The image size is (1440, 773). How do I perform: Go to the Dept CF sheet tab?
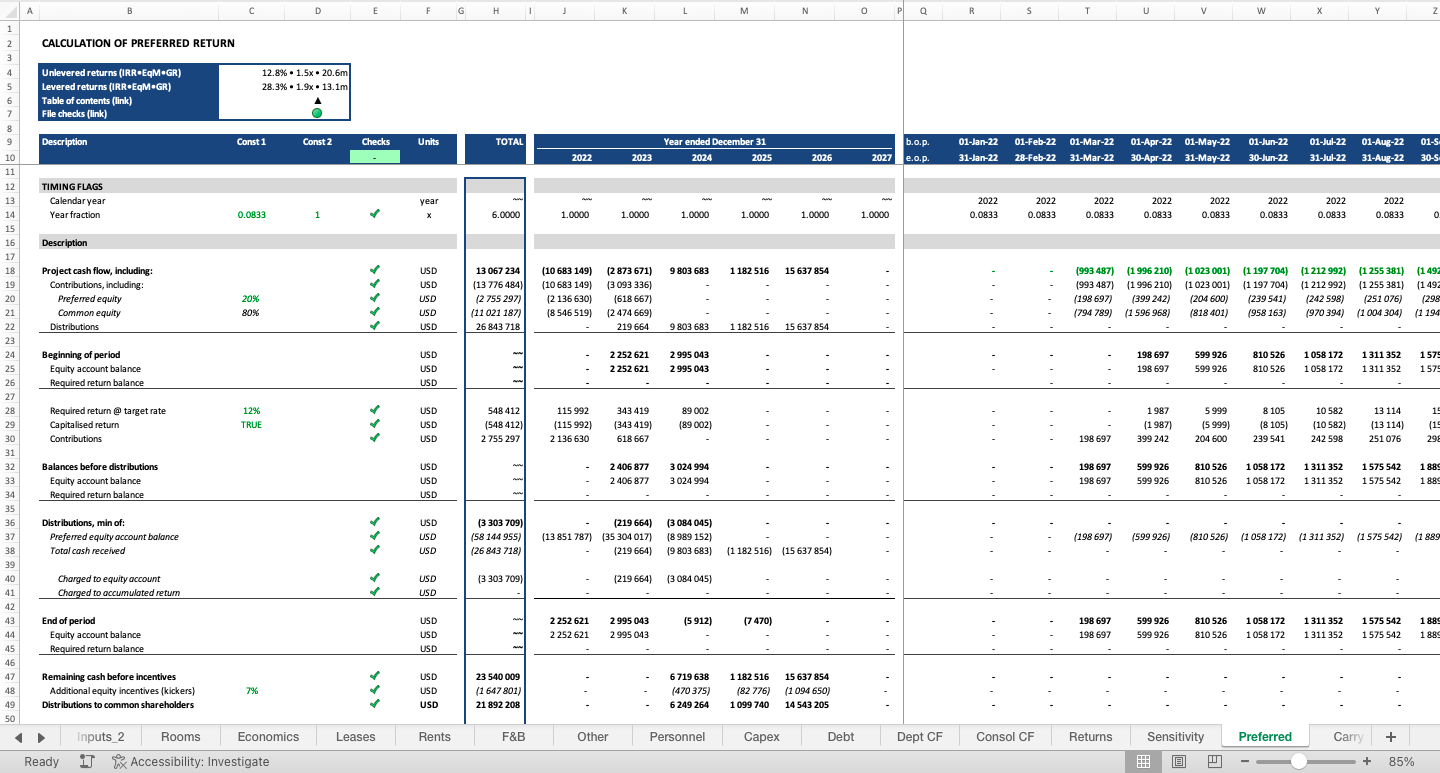coord(920,737)
